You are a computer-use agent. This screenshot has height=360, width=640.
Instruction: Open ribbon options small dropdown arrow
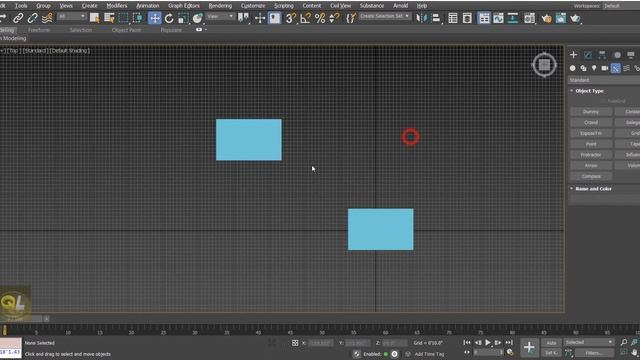(x=206, y=30)
